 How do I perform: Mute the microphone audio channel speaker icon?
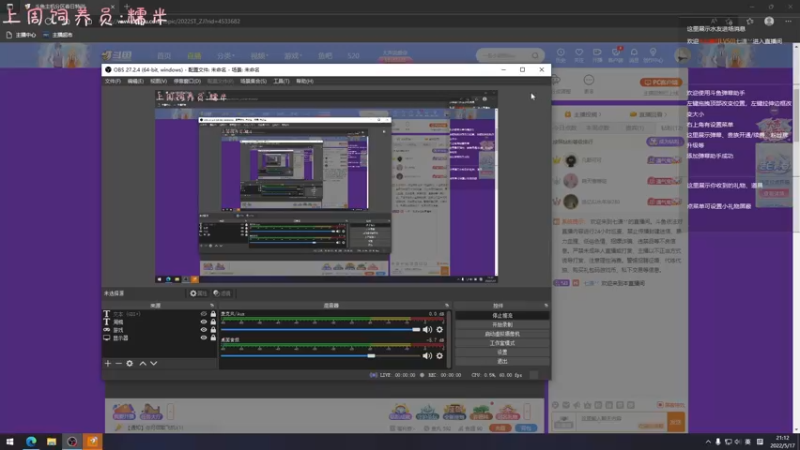[427, 330]
